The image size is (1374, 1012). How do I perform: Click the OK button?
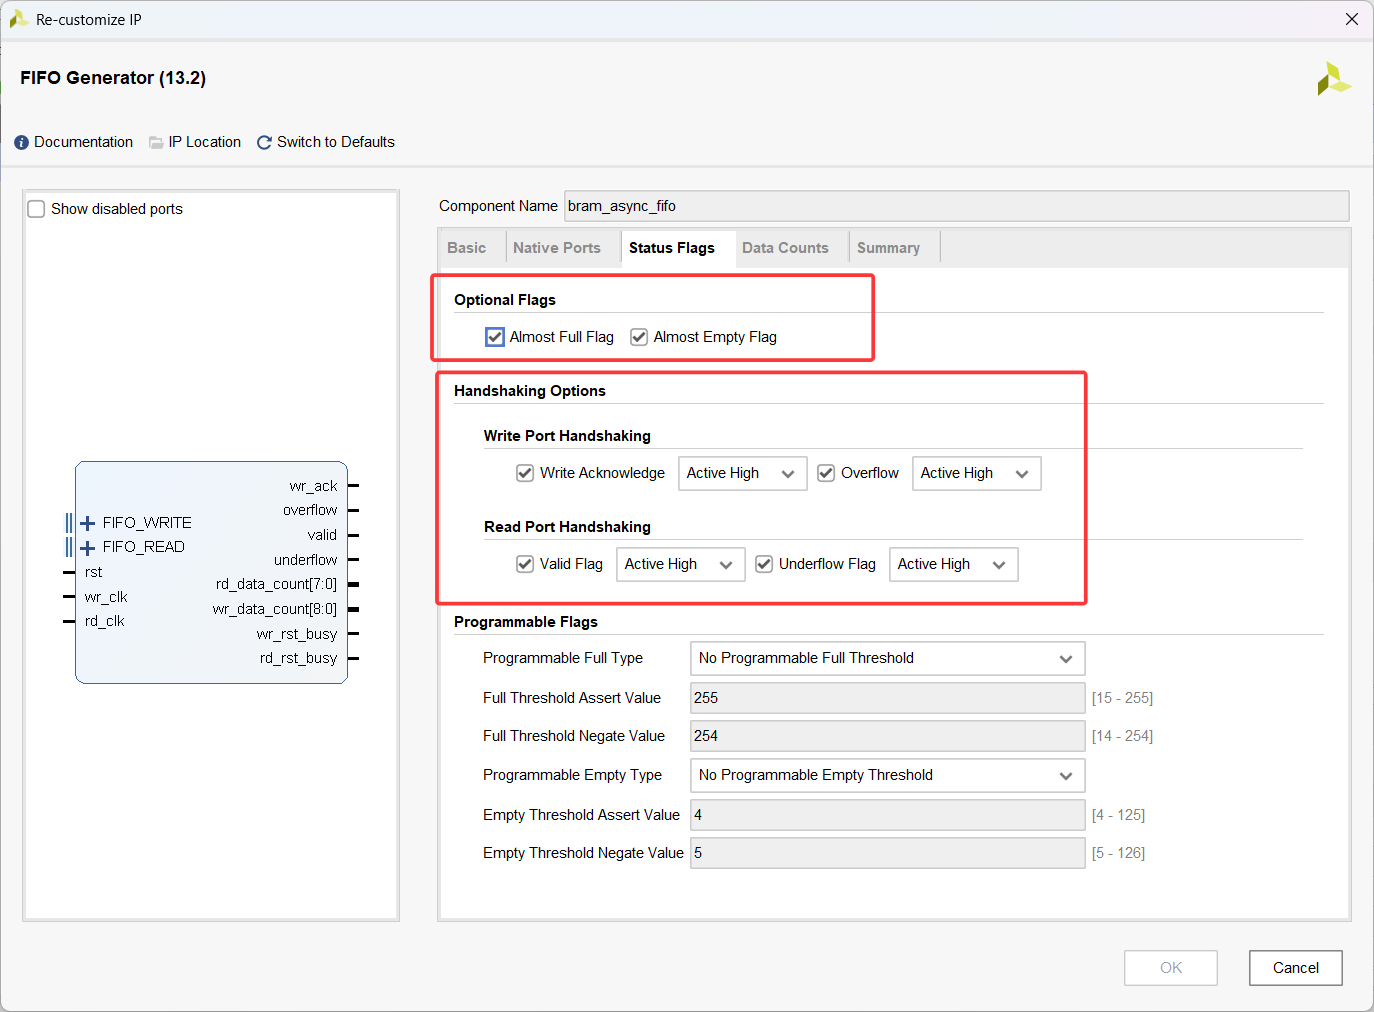1171,968
